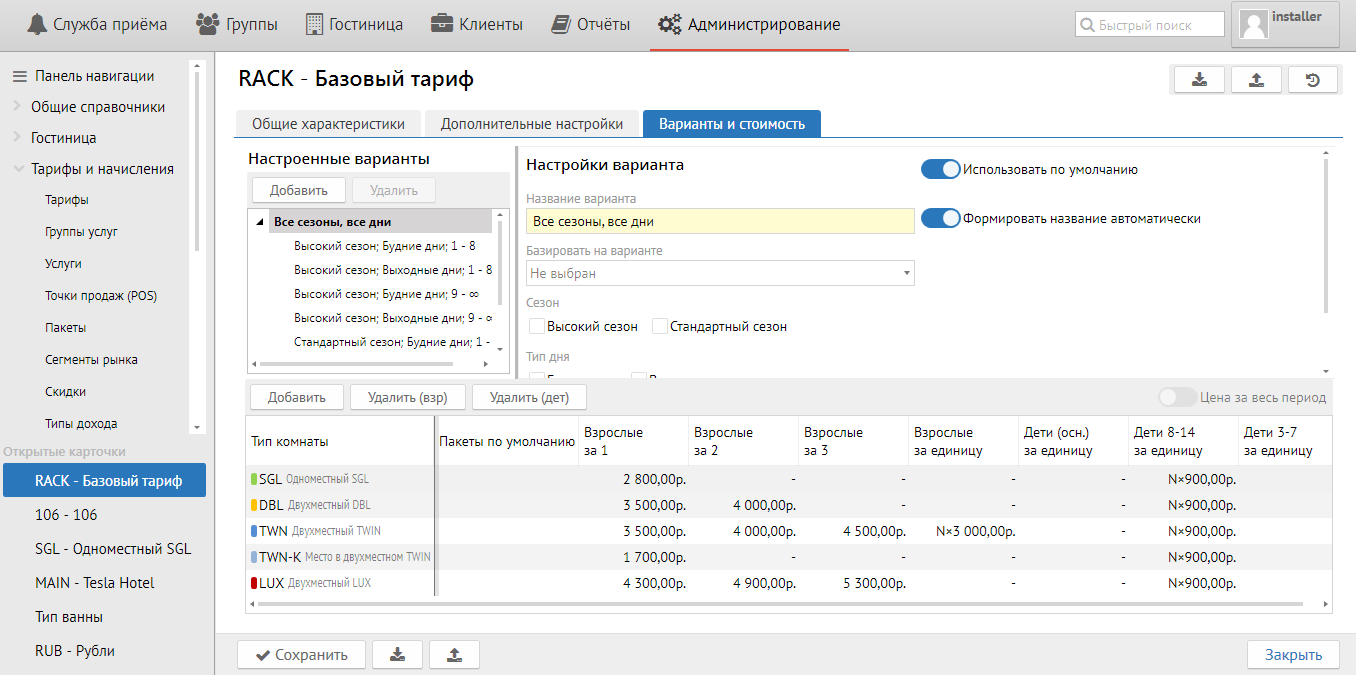Image resolution: width=1356 pixels, height=675 pixels.
Task: Click the download icon next to Сохранить
Action: tap(397, 655)
